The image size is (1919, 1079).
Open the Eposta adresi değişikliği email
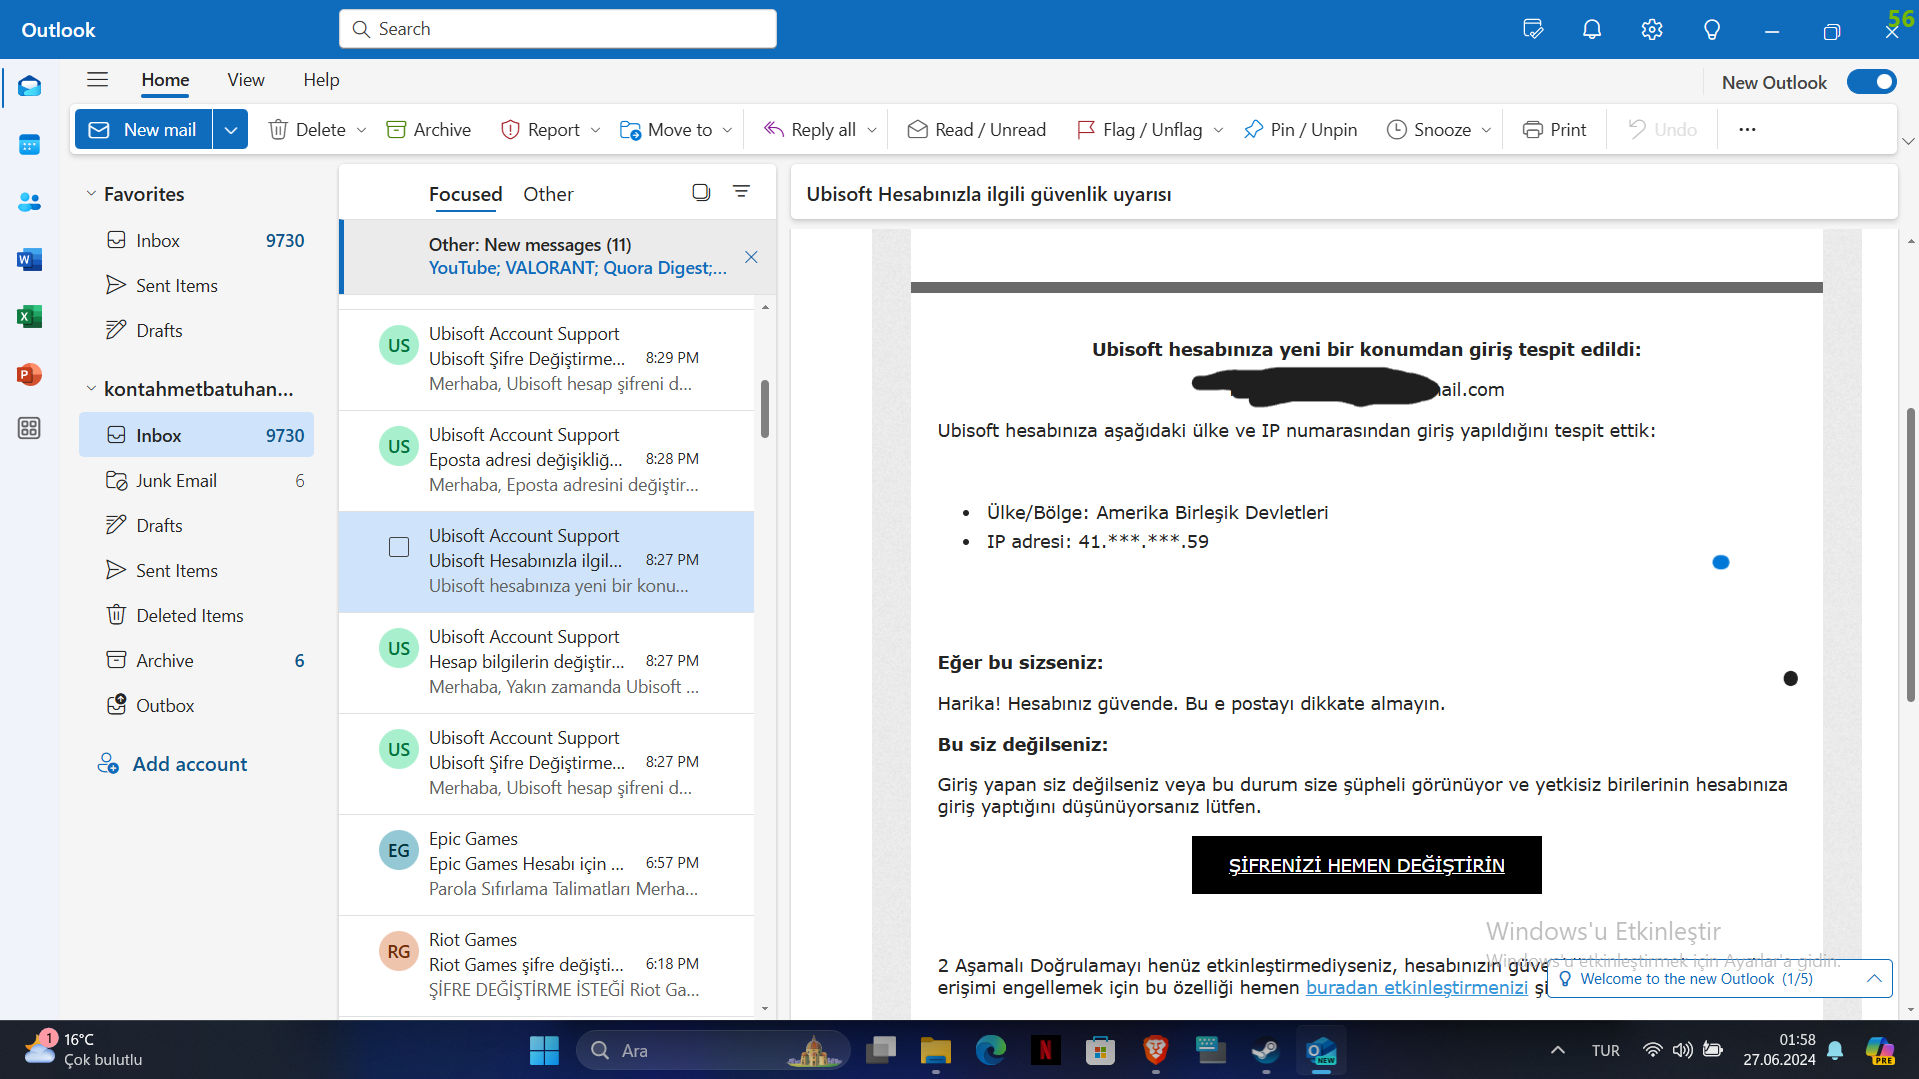tap(546, 461)
